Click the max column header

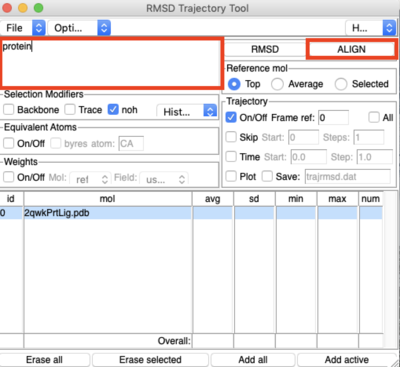click(337, 199)
